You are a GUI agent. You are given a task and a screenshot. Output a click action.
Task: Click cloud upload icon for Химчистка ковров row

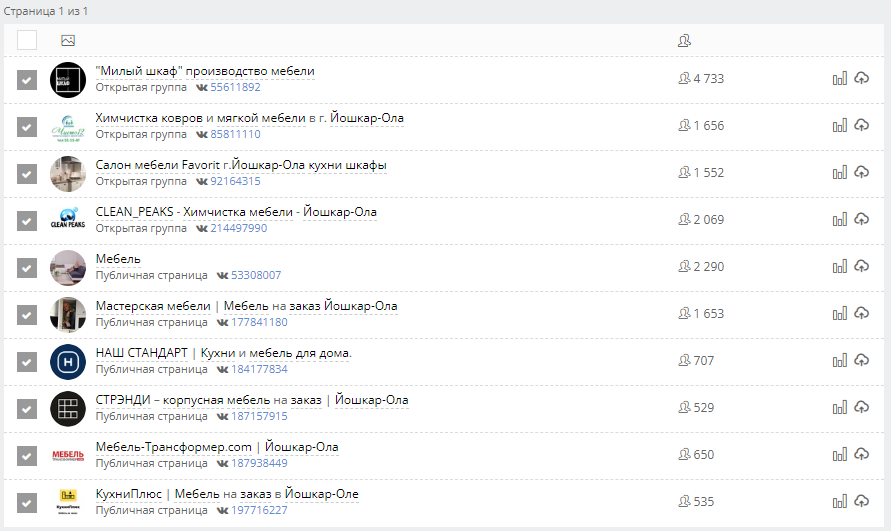pos(861,126)
